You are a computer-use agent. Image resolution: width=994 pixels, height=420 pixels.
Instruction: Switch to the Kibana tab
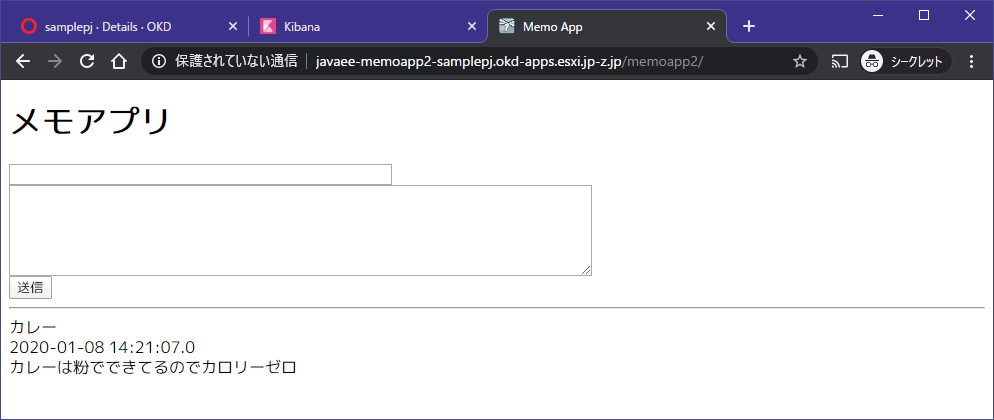(368, 27)
